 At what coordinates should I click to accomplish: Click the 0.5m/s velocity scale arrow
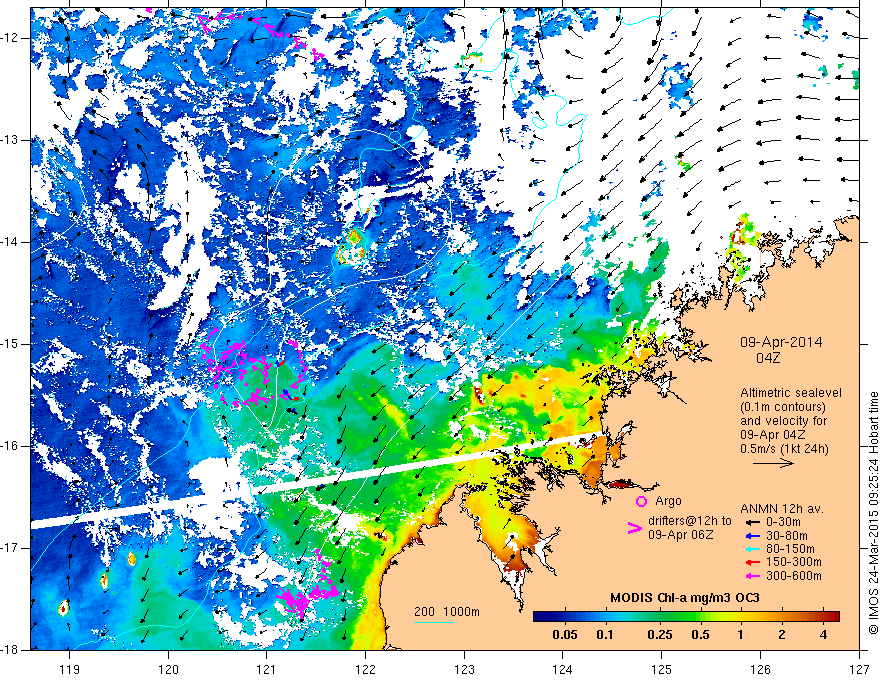(773, 463)
